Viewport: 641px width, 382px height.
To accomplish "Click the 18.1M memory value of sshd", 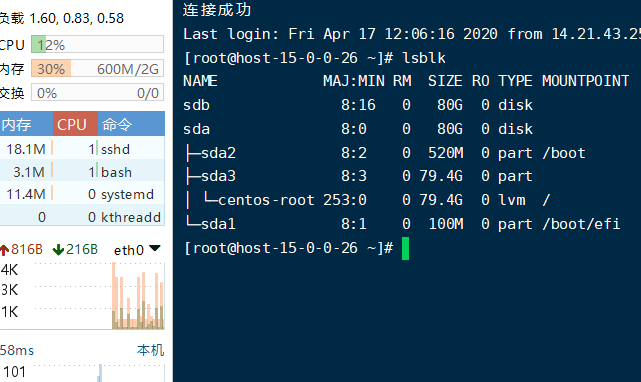I will [25, 149].
